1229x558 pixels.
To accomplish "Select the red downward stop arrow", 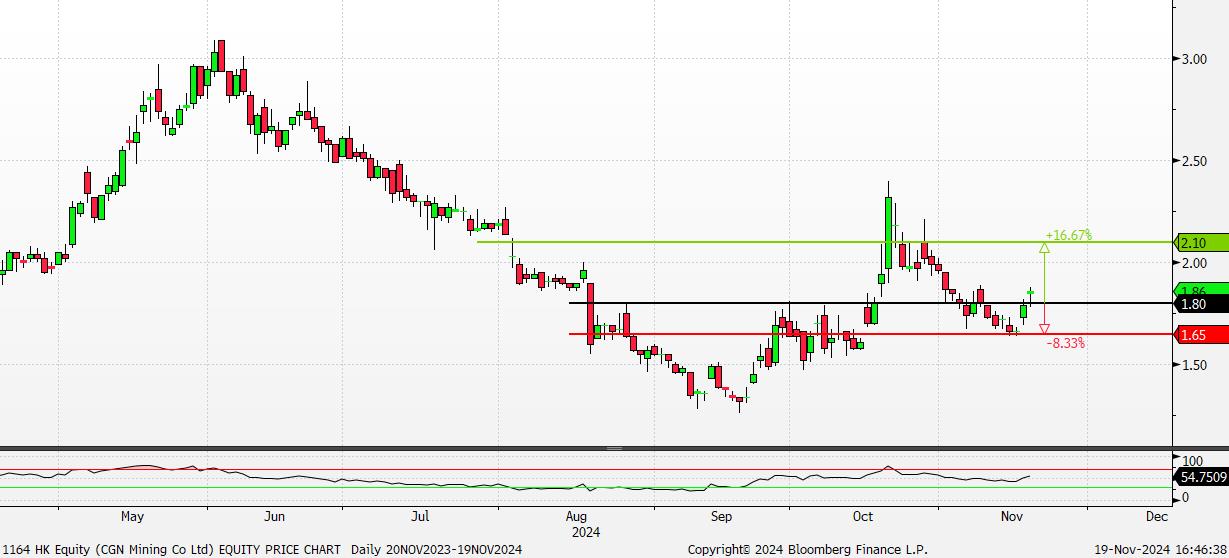I will (x=1045, y=328).
